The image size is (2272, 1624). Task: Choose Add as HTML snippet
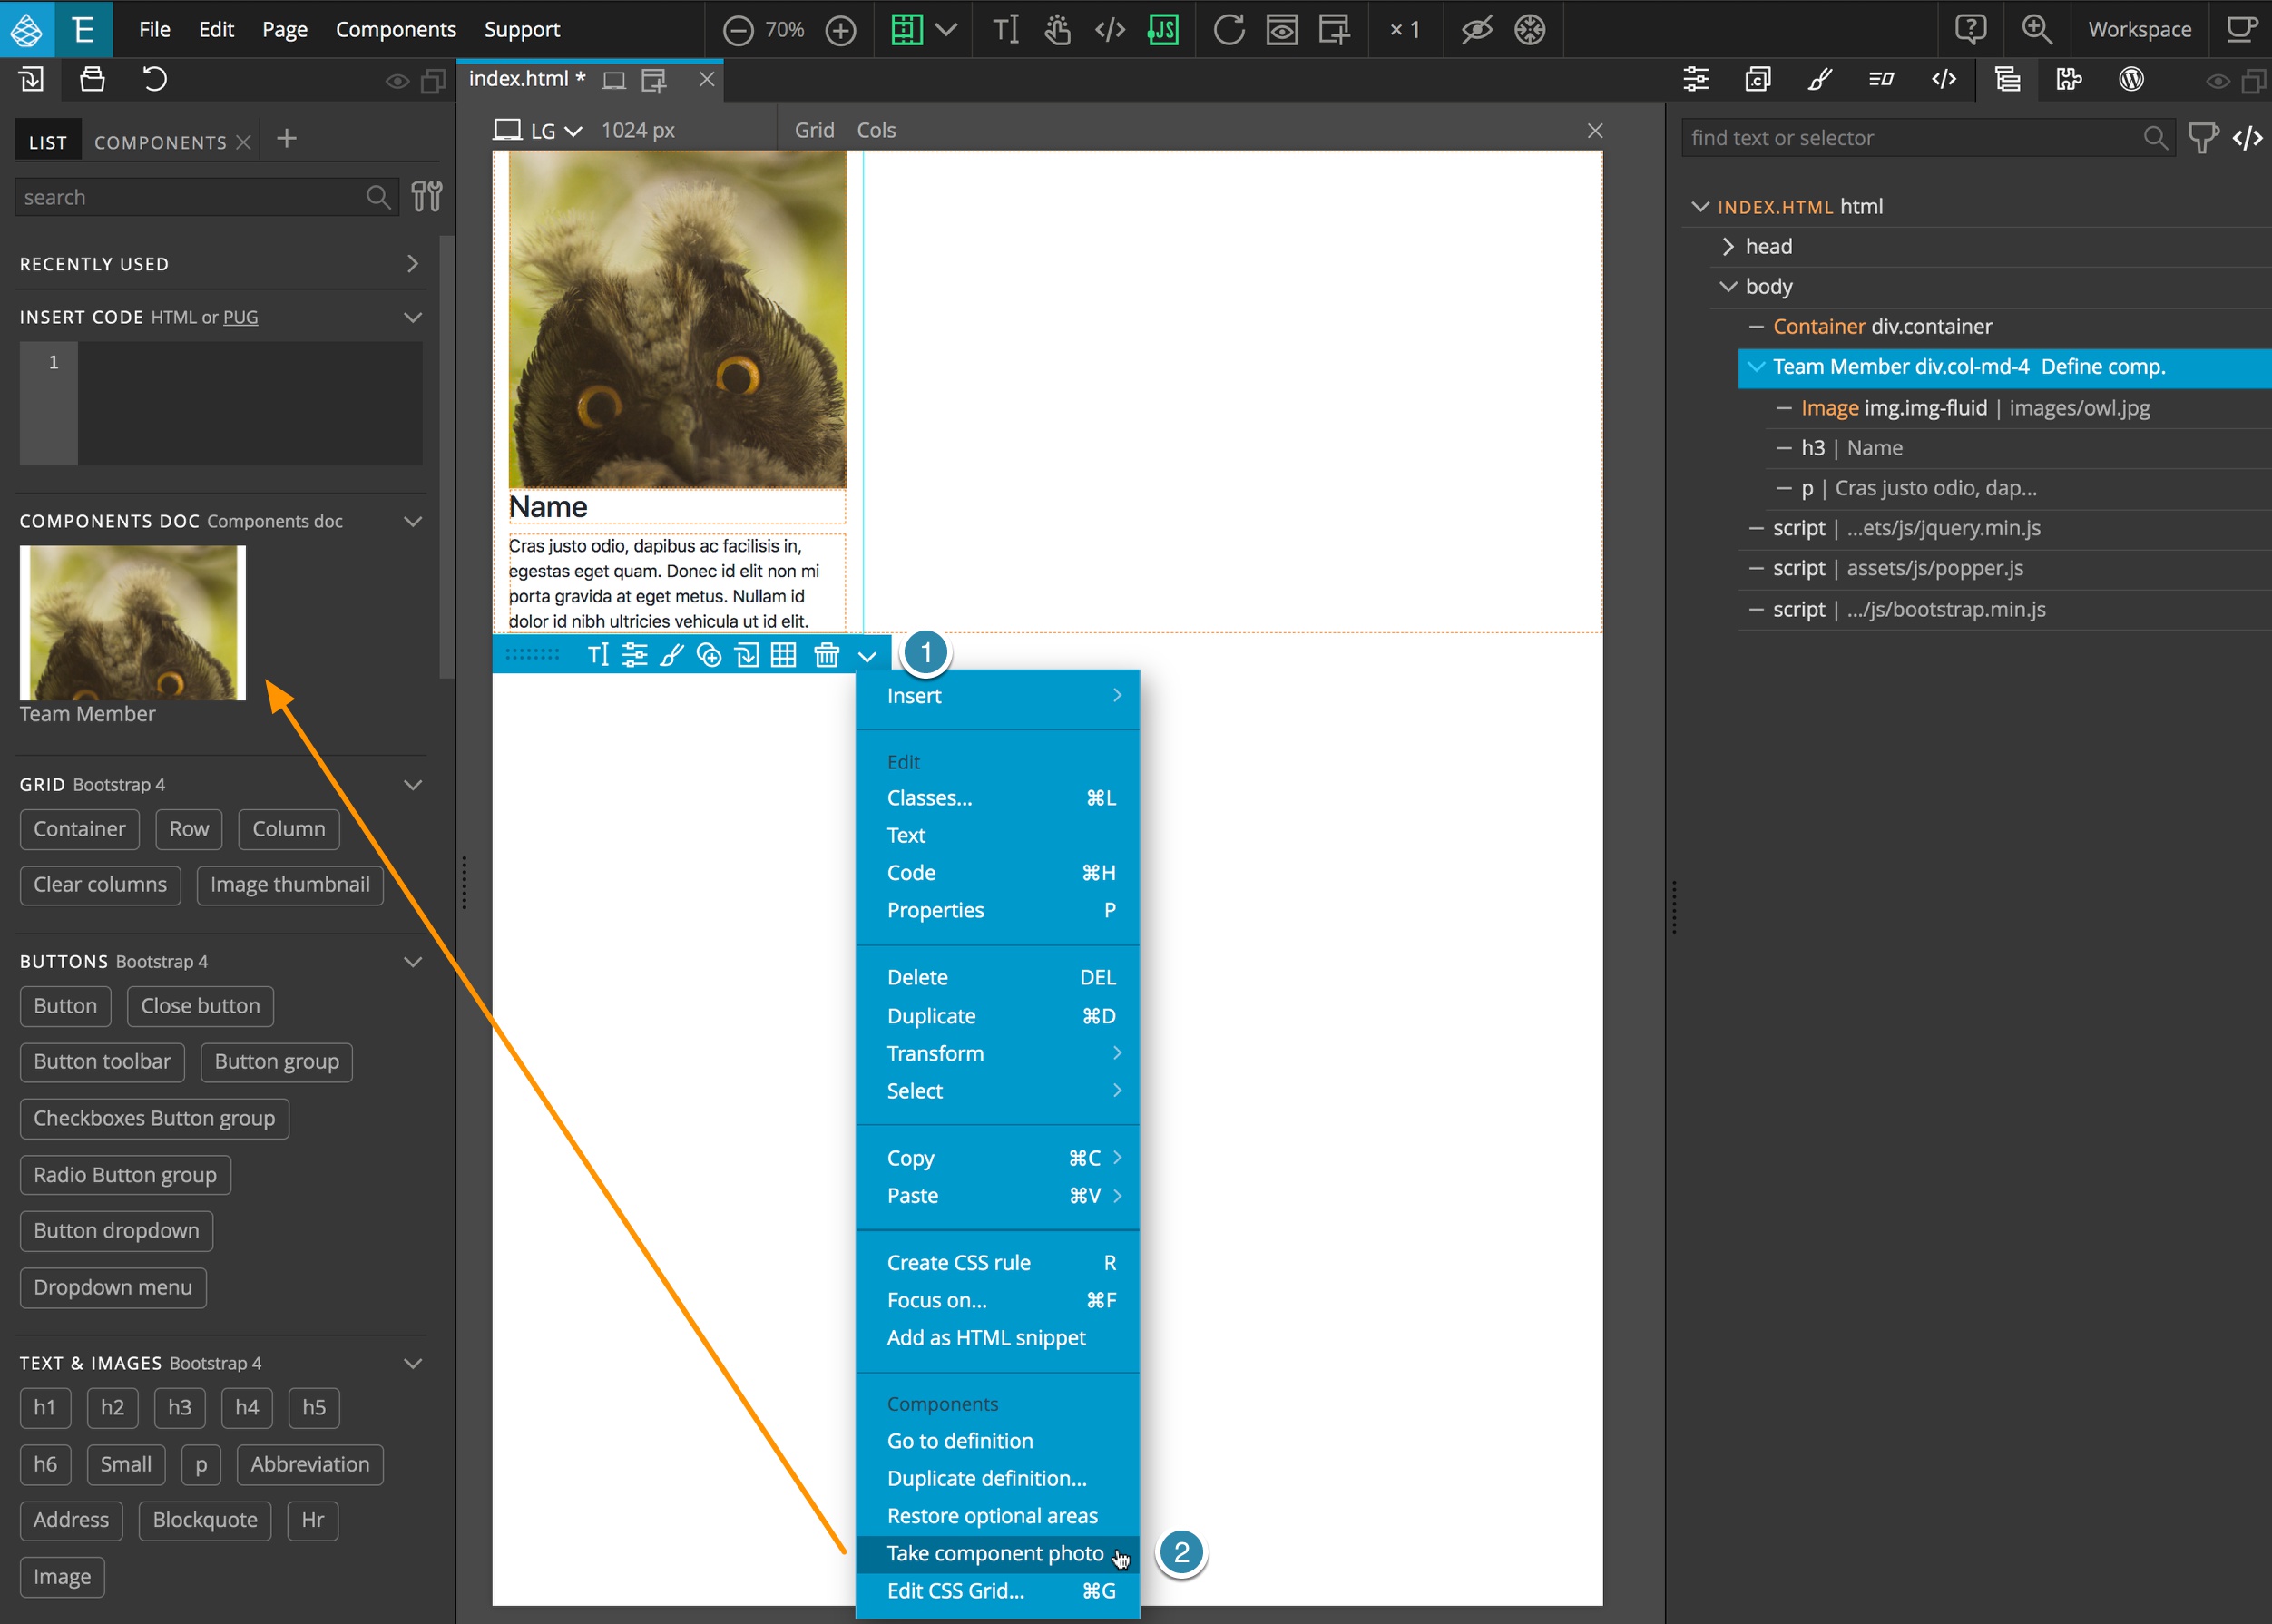(x=998, y=1338)
